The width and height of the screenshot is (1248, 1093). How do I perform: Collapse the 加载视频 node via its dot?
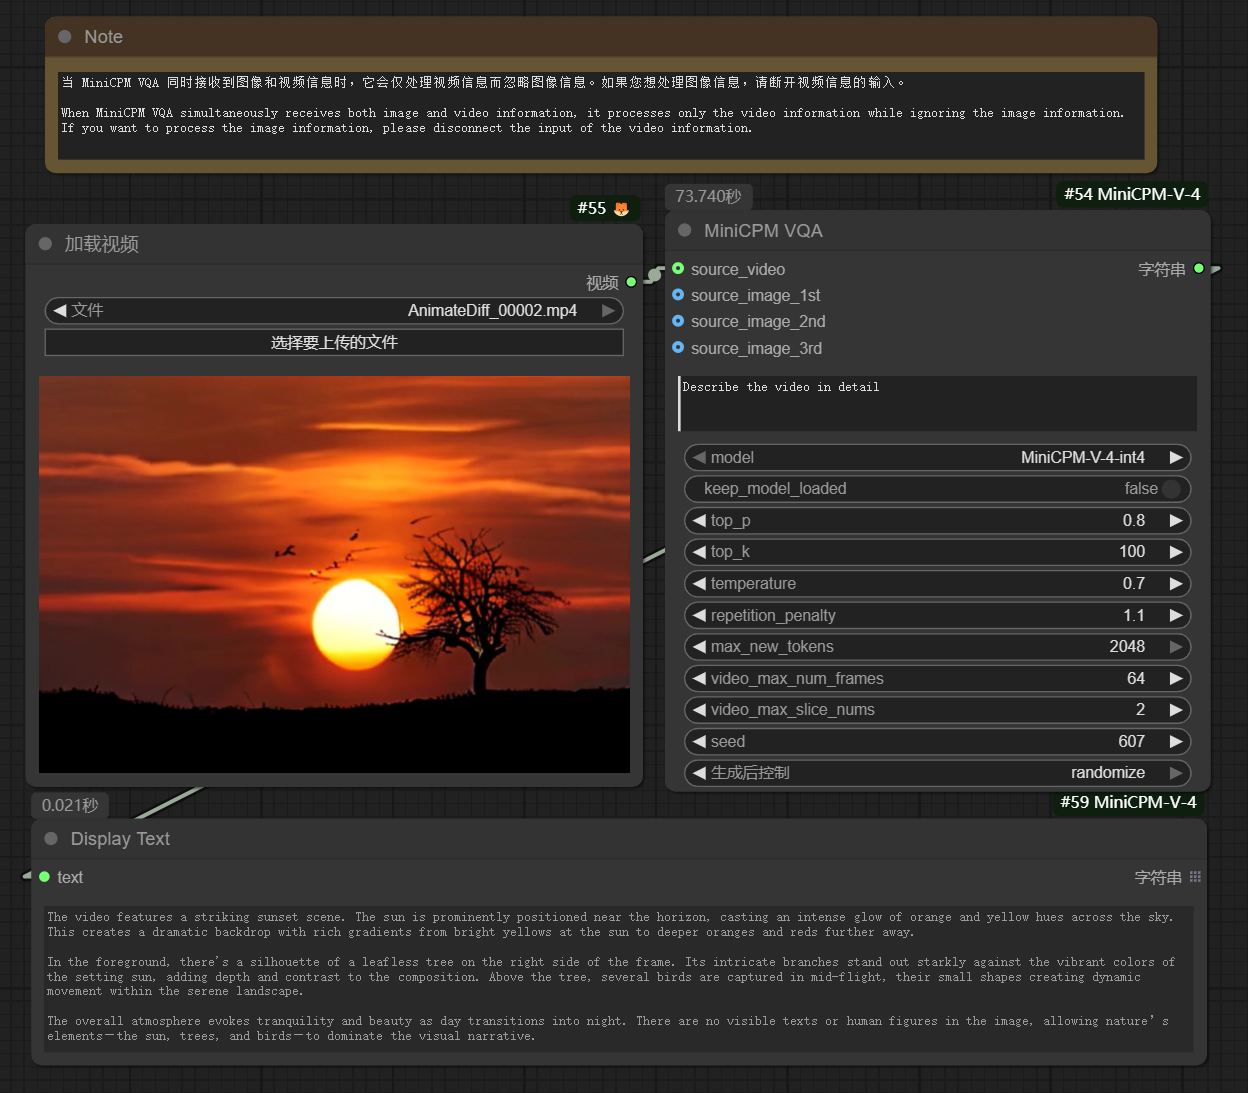(45, 244)
